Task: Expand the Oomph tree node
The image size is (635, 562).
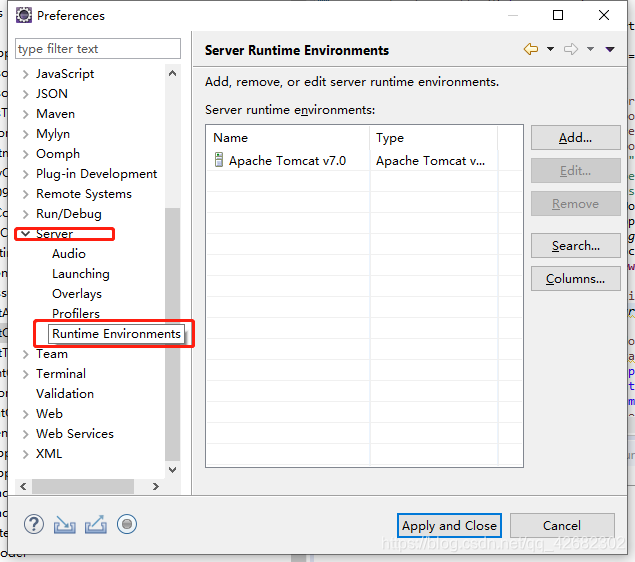Action: (x=26, y=154)
